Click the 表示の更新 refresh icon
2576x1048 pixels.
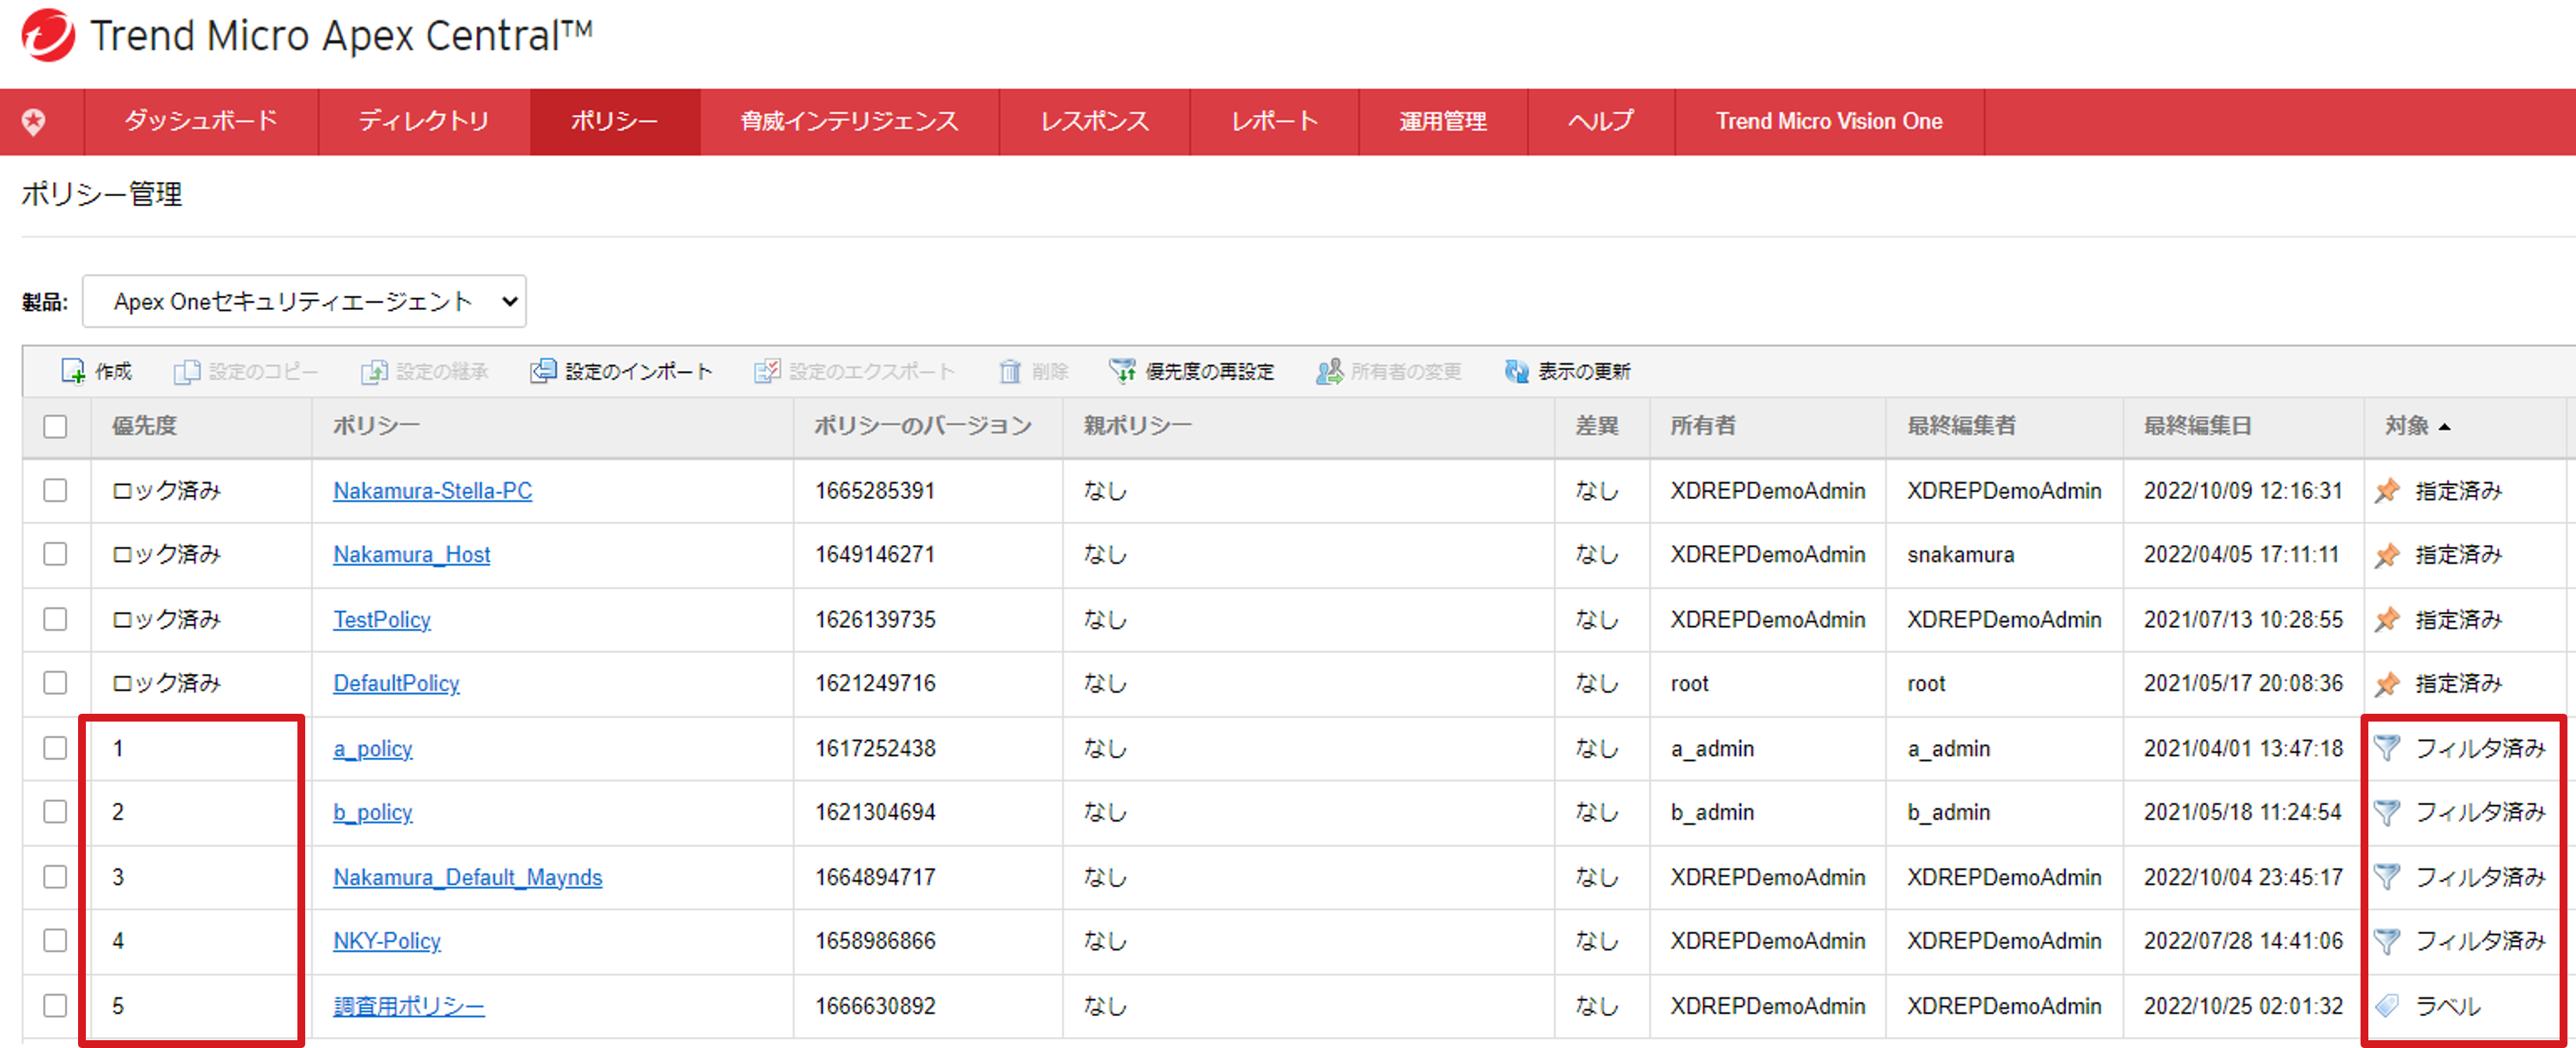tap(1516, 371)
